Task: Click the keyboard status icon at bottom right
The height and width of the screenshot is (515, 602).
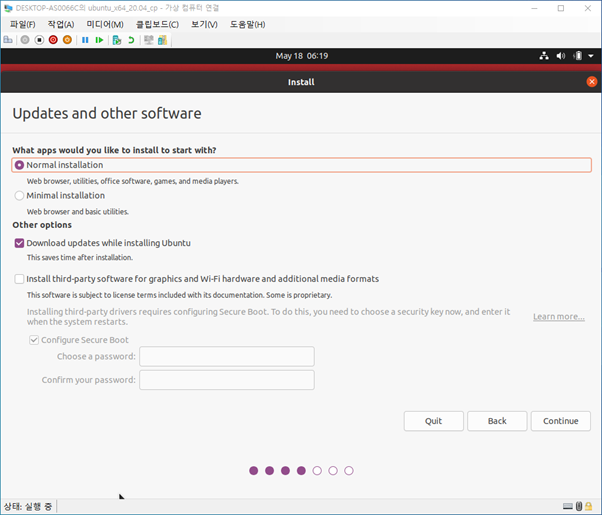Action: (x=568, y=507)
